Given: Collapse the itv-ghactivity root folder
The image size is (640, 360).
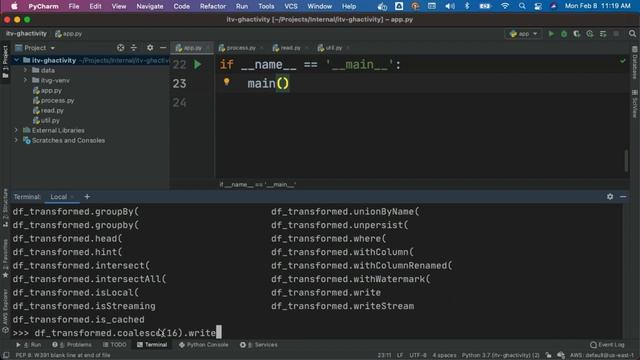Looking at the screenshot, I should (x=16, y=60).
